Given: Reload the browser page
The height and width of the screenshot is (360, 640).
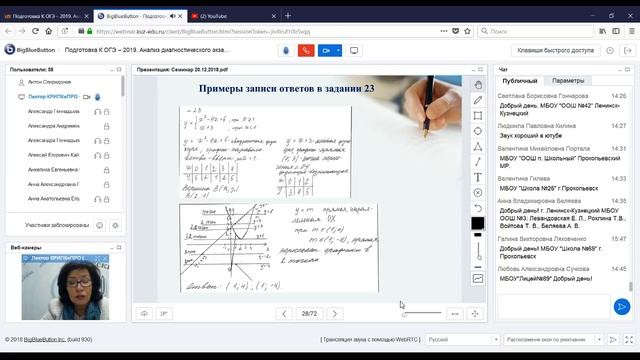Looking at the screenshot, I should point(36,31).
